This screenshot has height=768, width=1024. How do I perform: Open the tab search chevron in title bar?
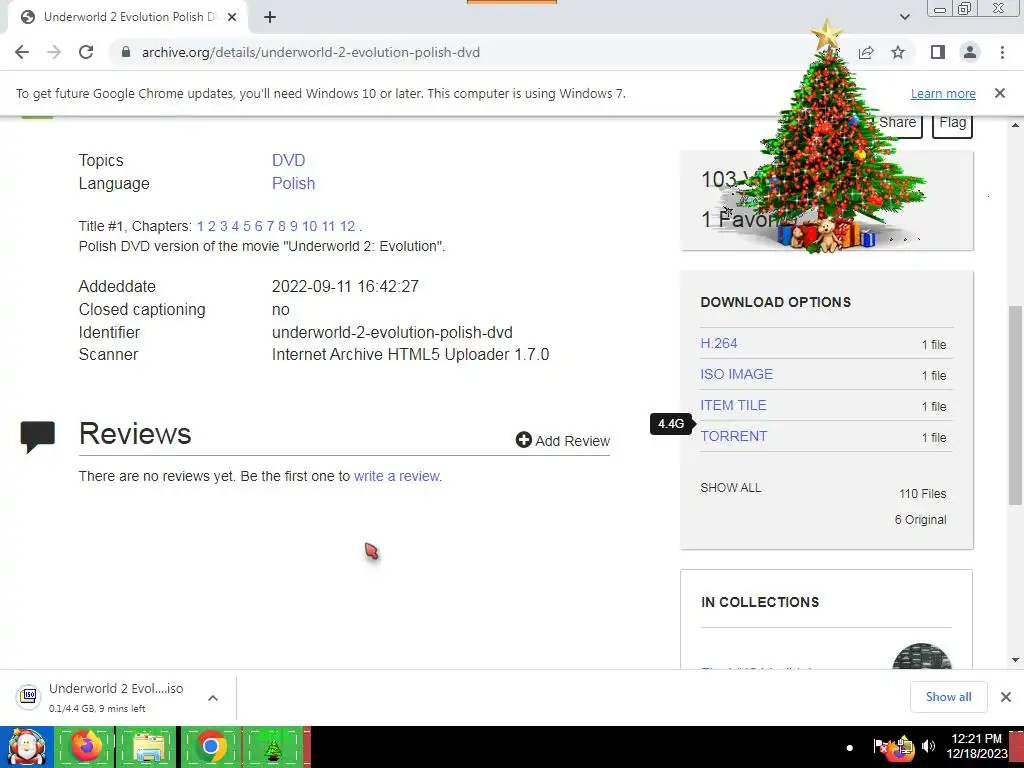[904, 17]
